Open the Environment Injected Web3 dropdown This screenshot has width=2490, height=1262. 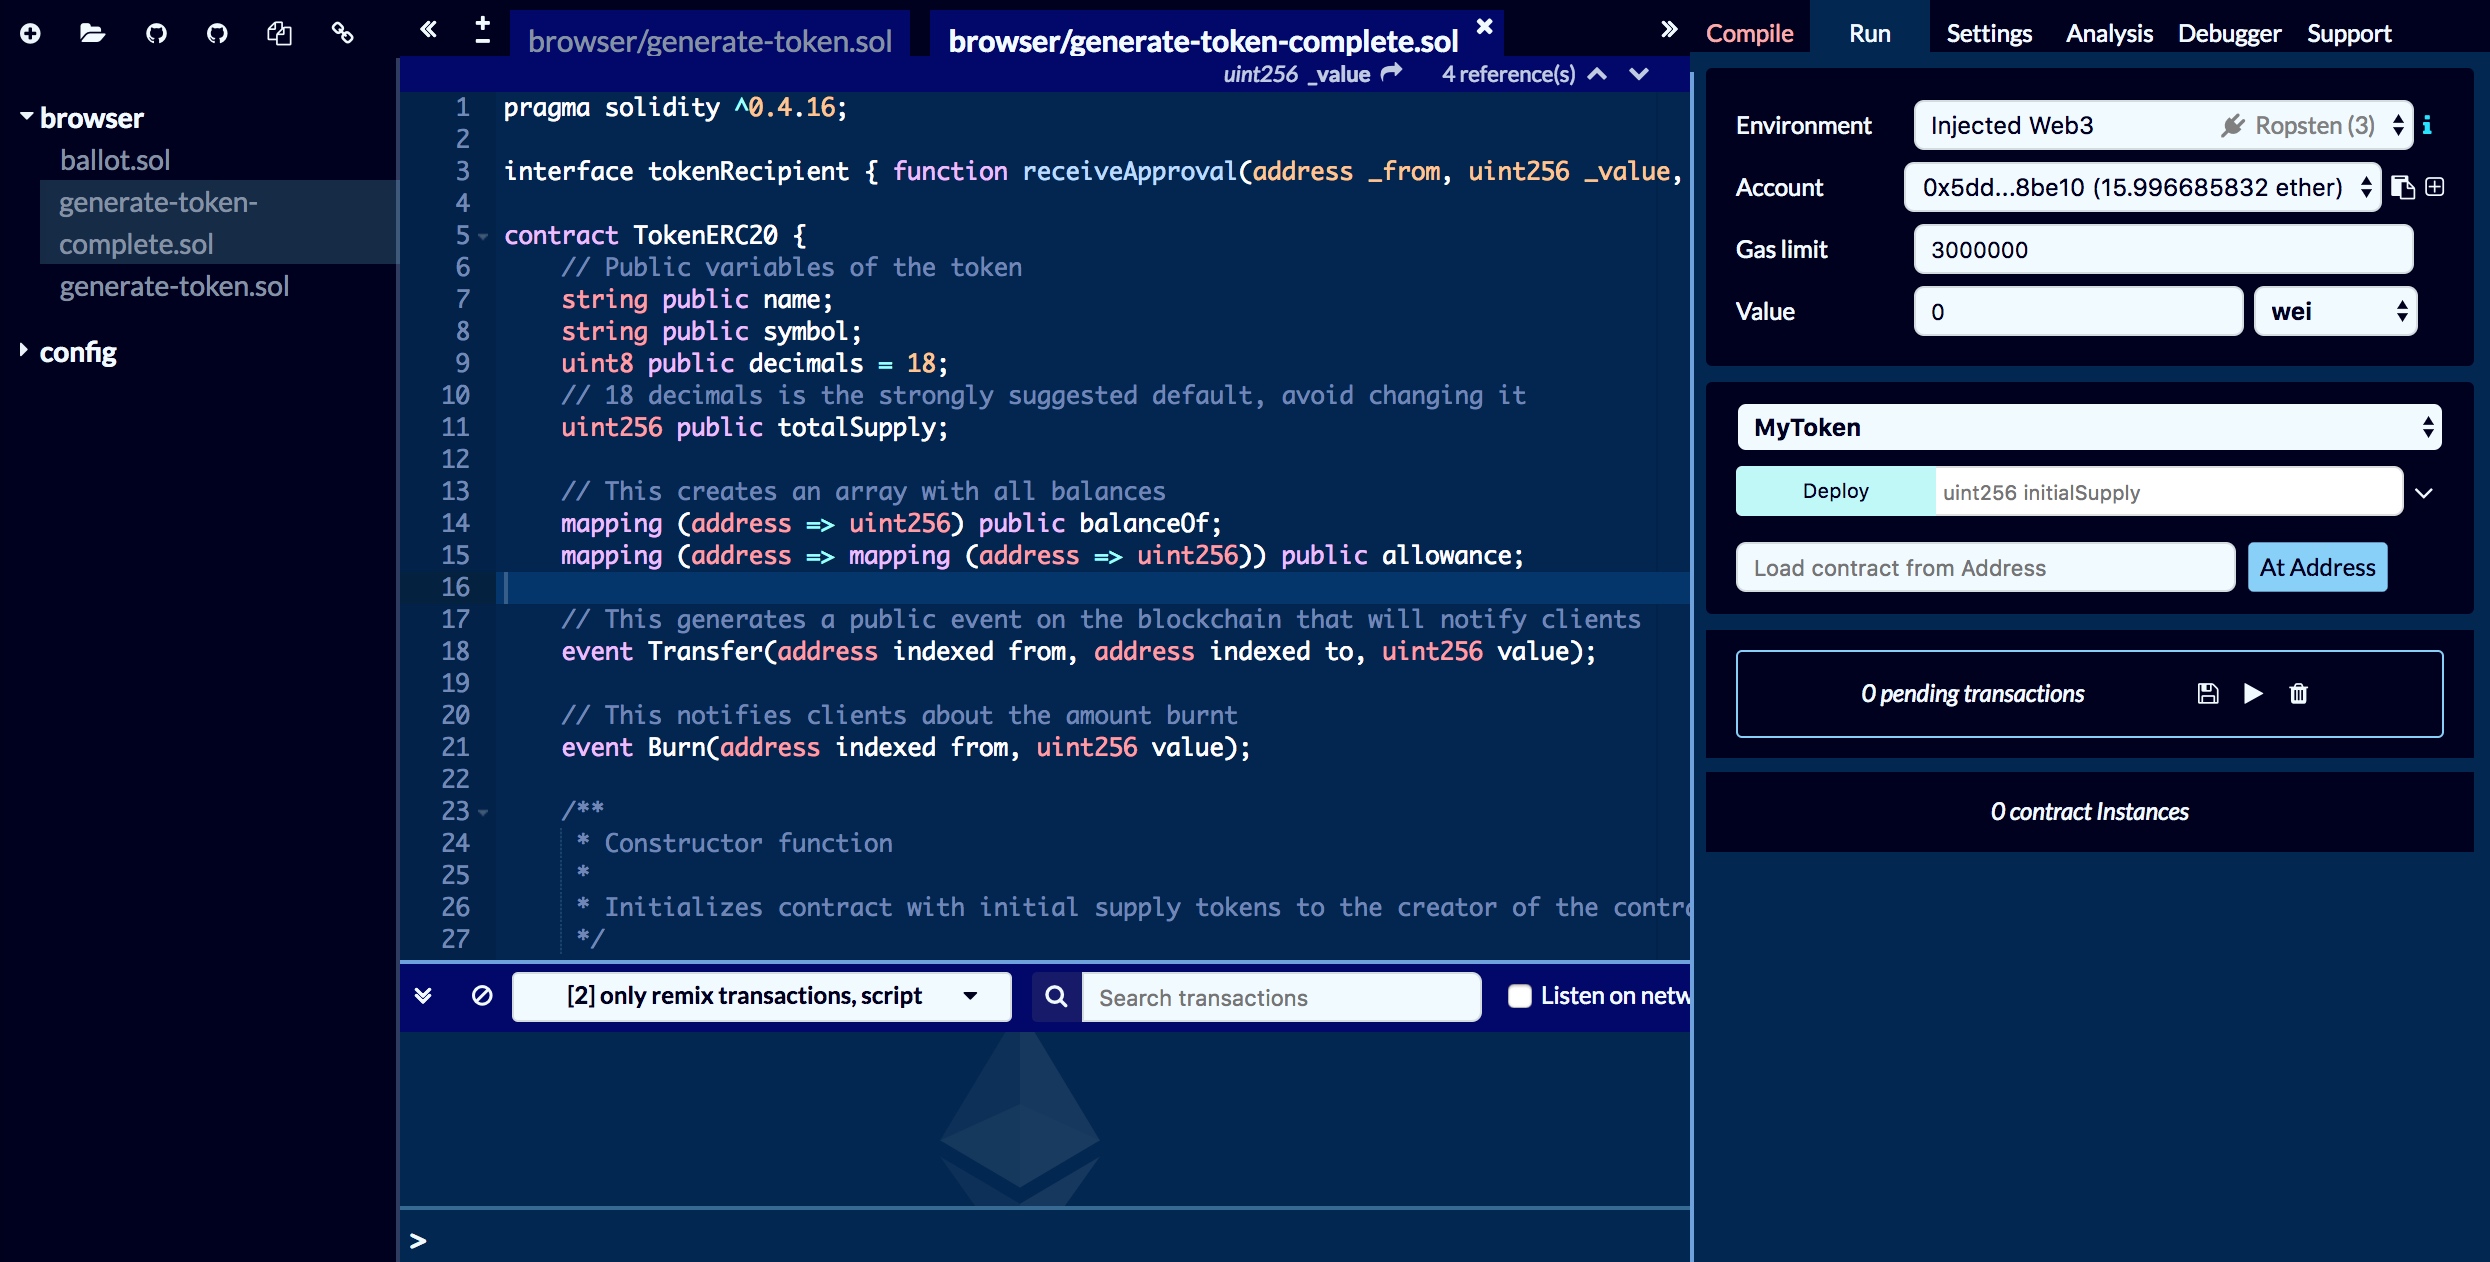click(2162, 125)
